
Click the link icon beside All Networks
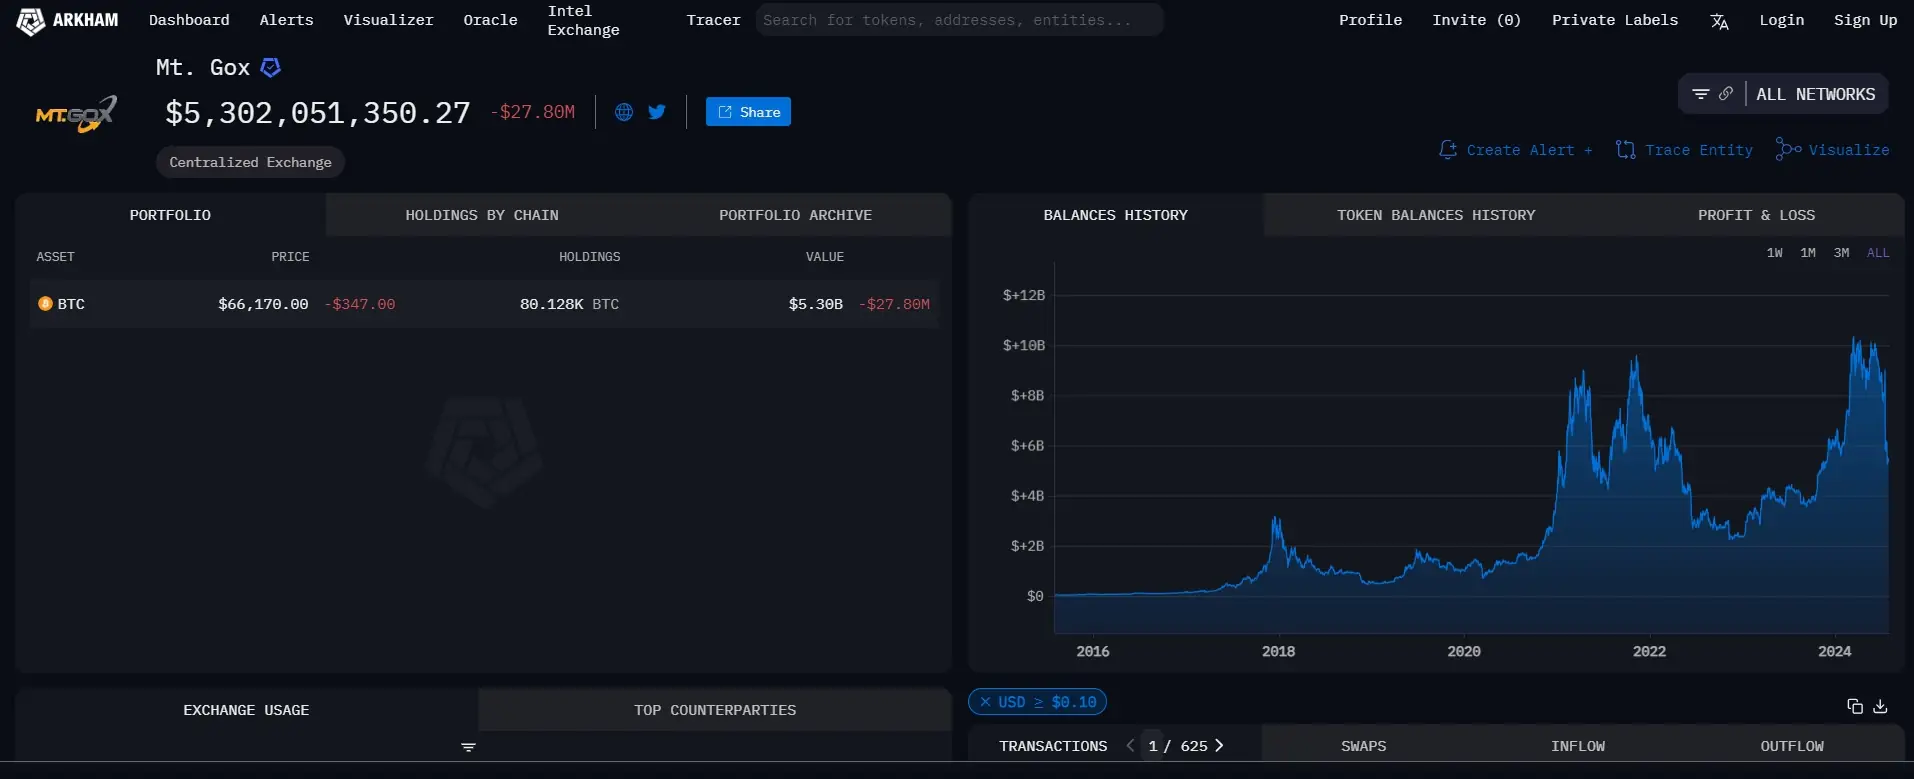point(1726,94)
